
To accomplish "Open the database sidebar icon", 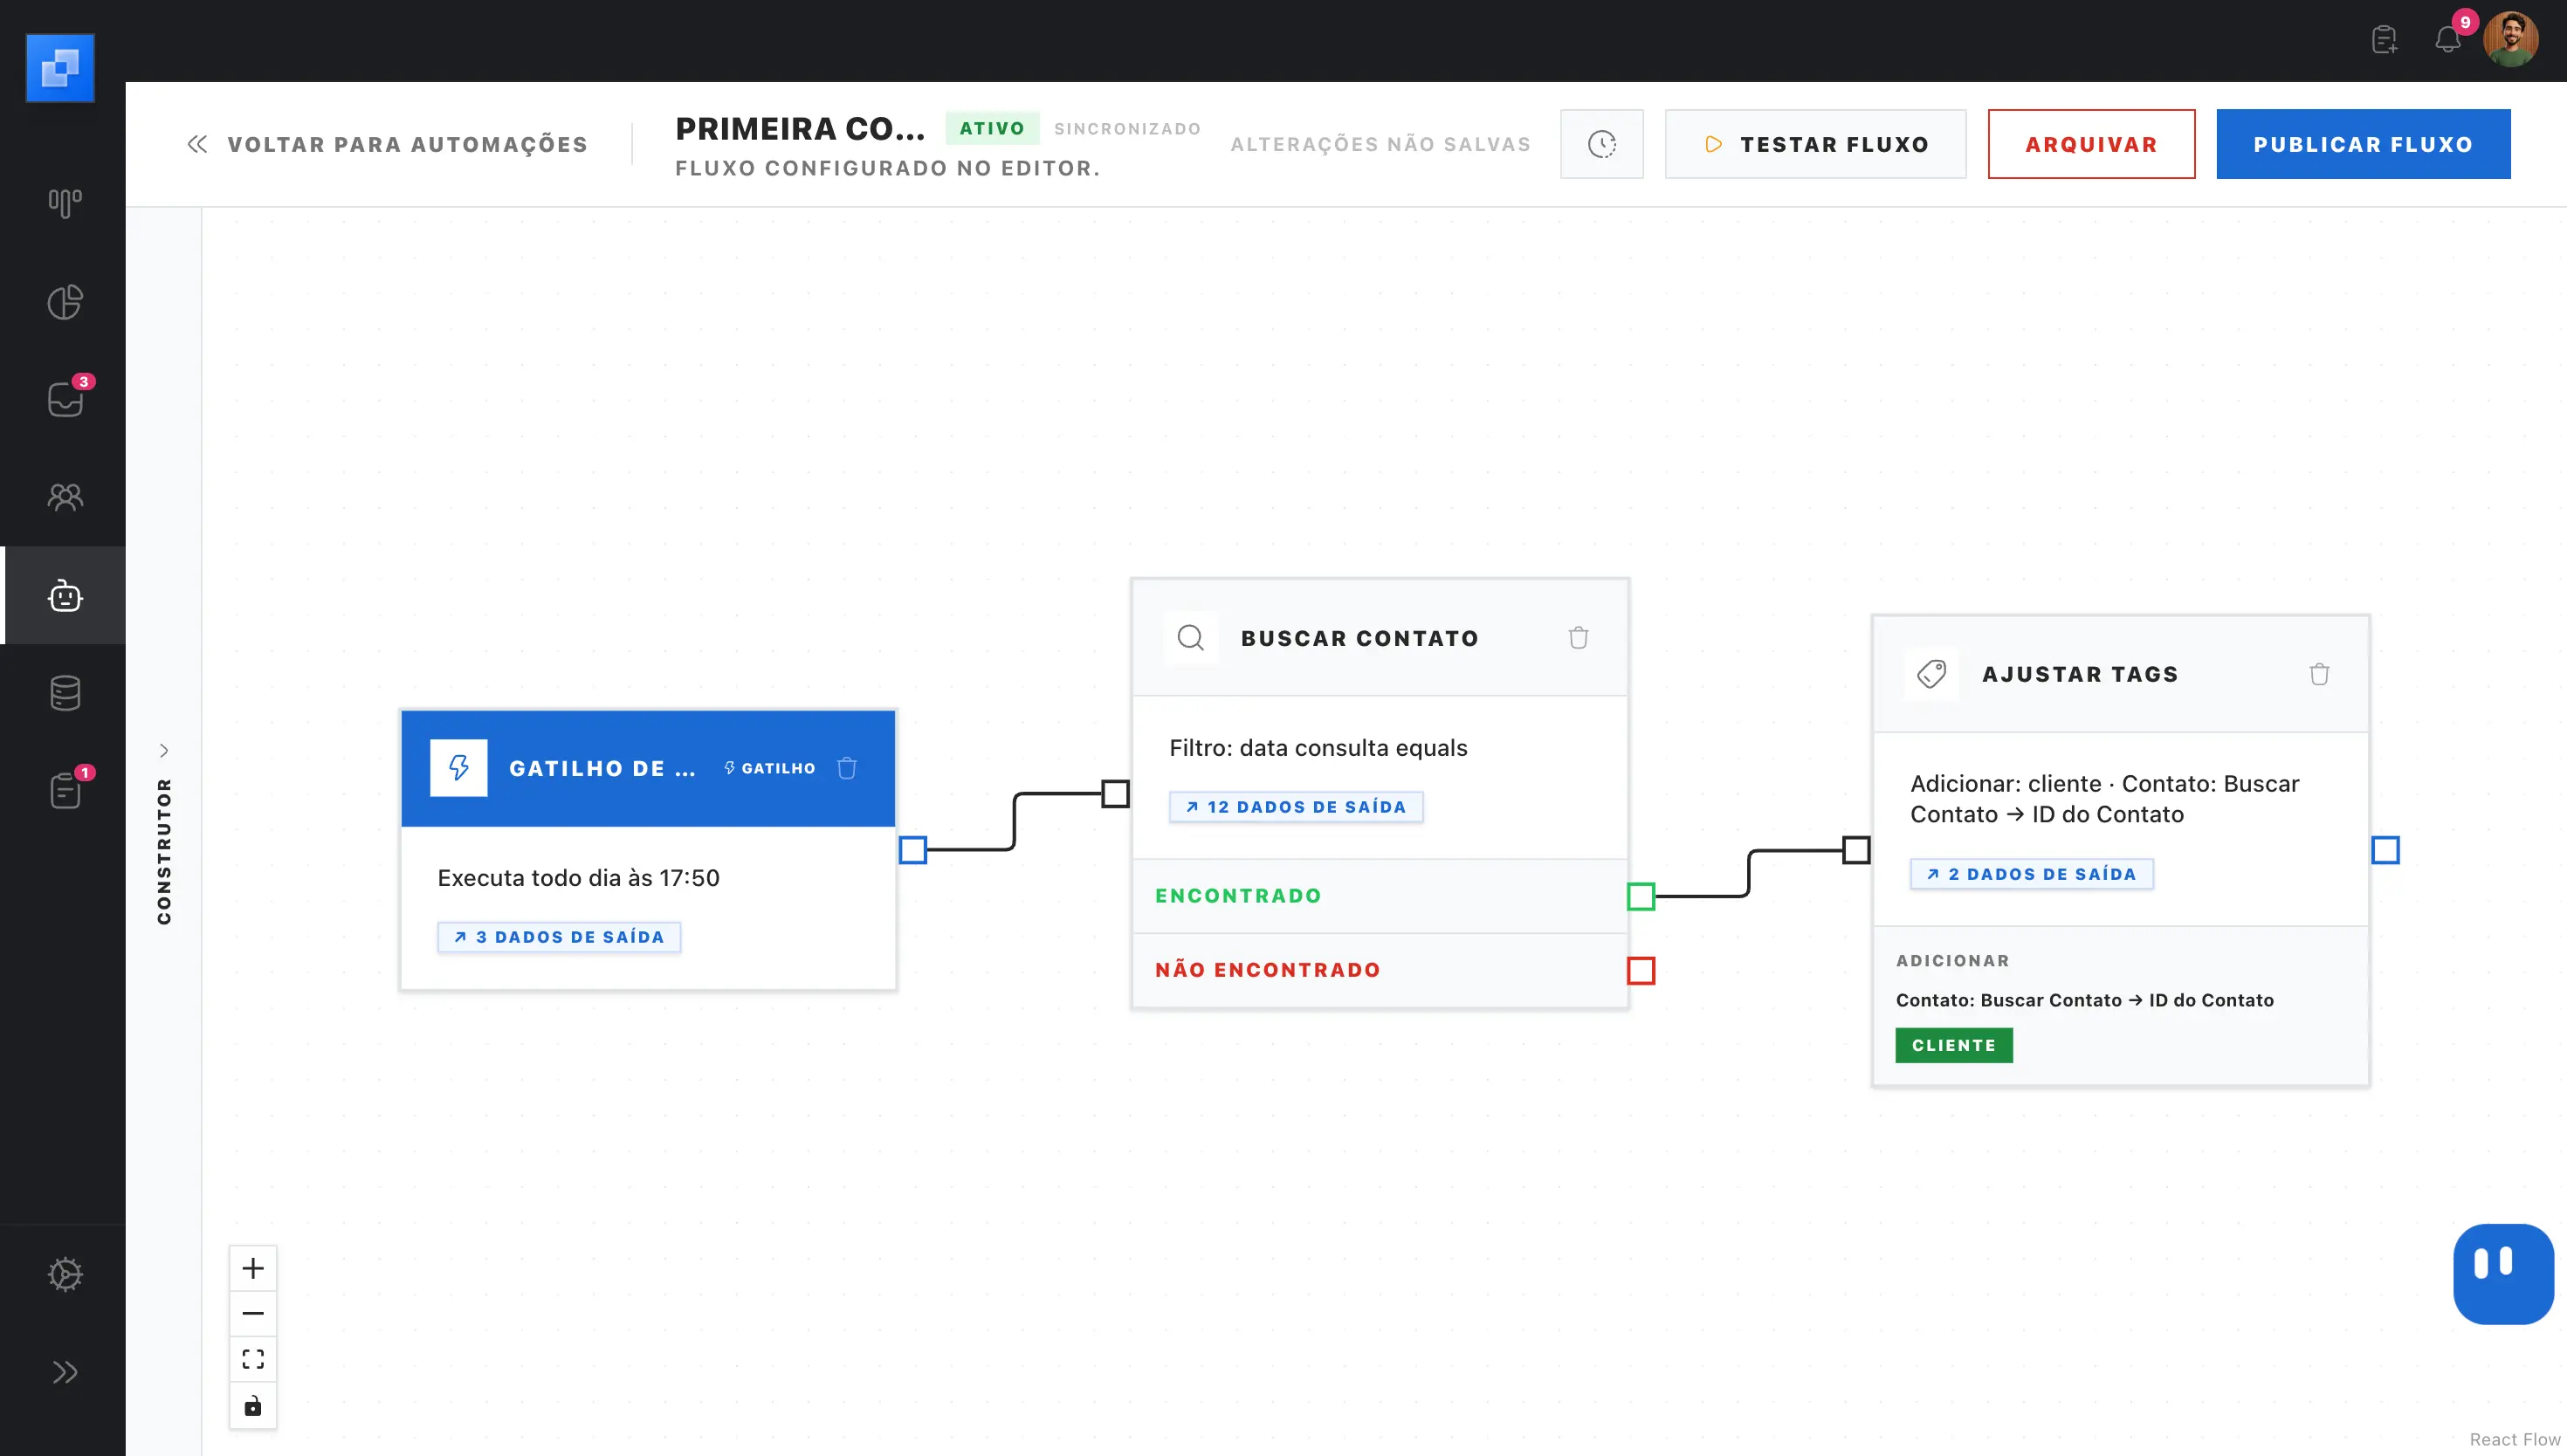I will [65, 693].
